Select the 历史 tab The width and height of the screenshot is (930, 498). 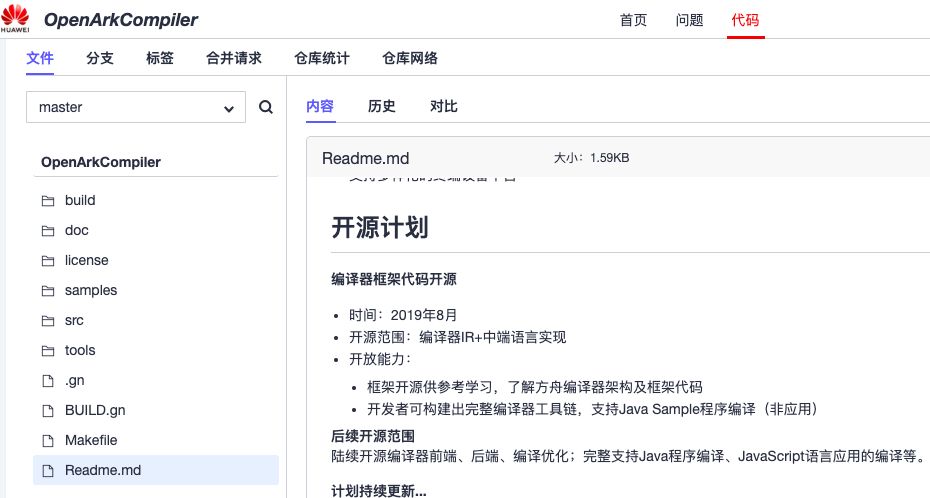coord(381,106)
